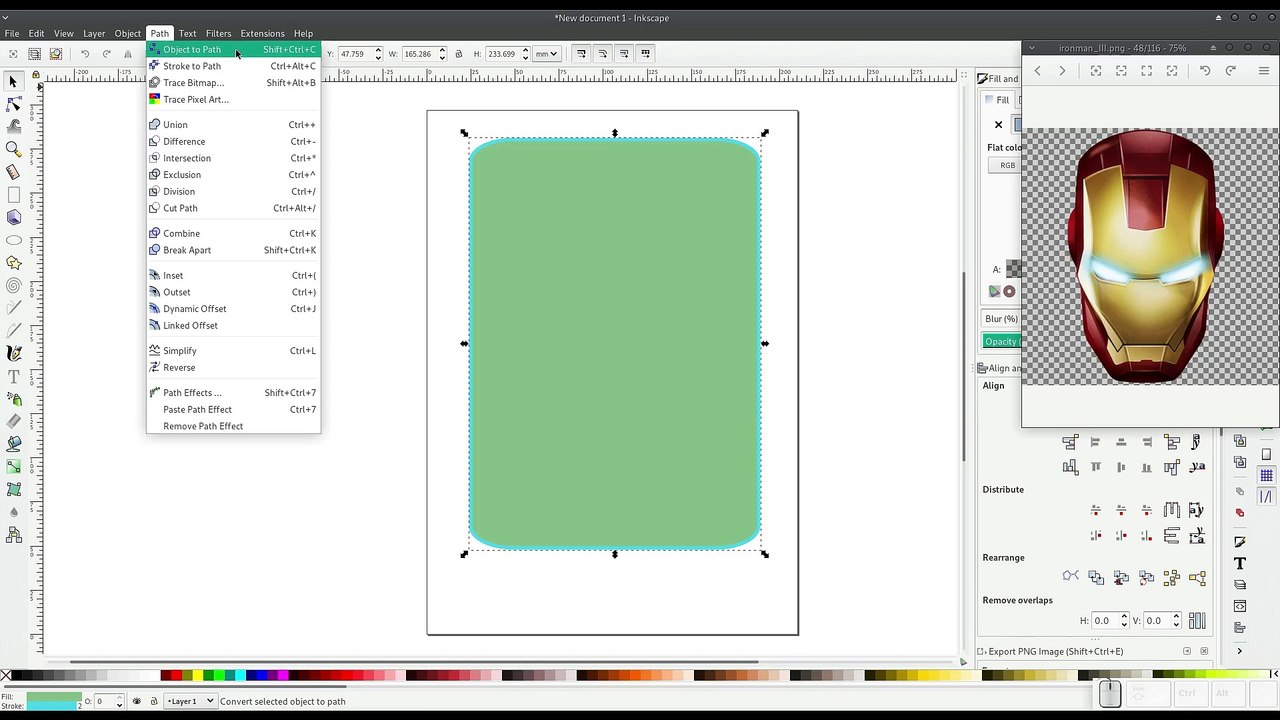Viewport: 1280px width, 720px height.
Task: Select the Selector arrow tool
Action: pyautogui.click(x=14, y=82)
